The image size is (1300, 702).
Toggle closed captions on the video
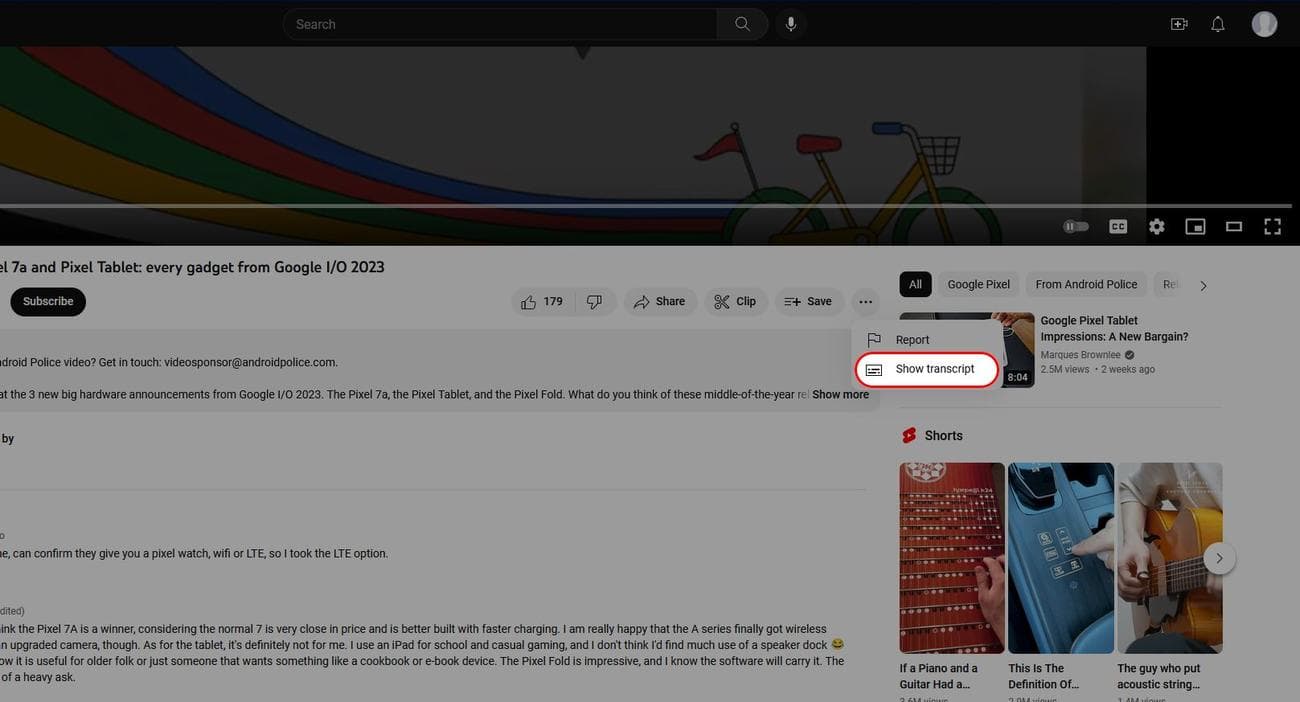click(1118, 227)
